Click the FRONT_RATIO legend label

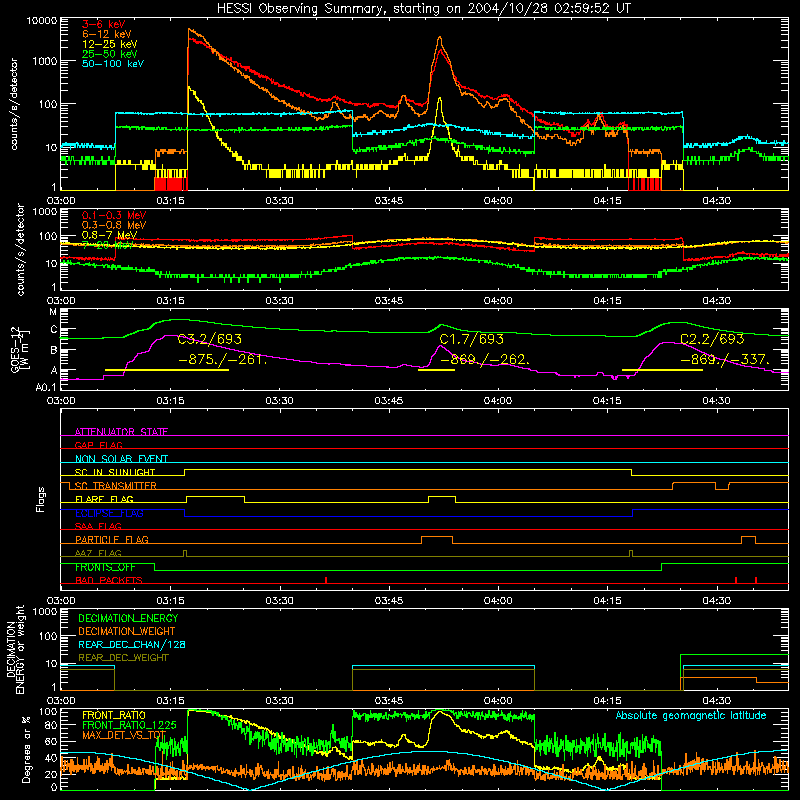[114, 715]
